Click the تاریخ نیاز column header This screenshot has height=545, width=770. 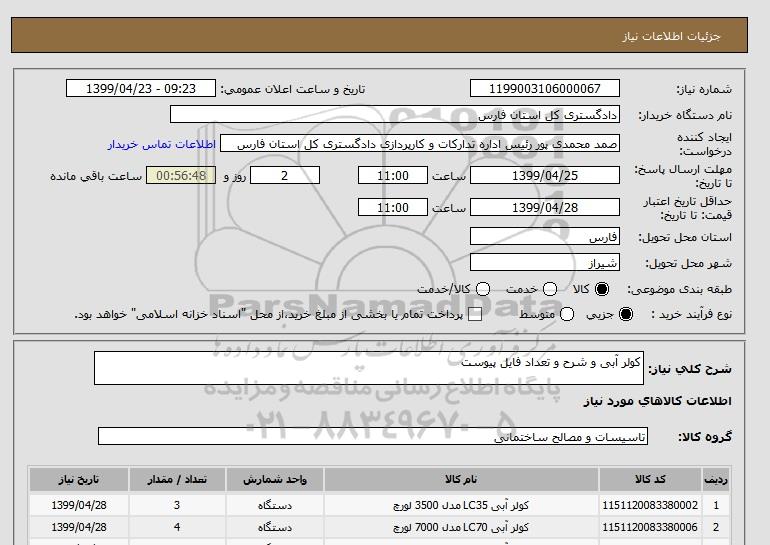(79, 480)
